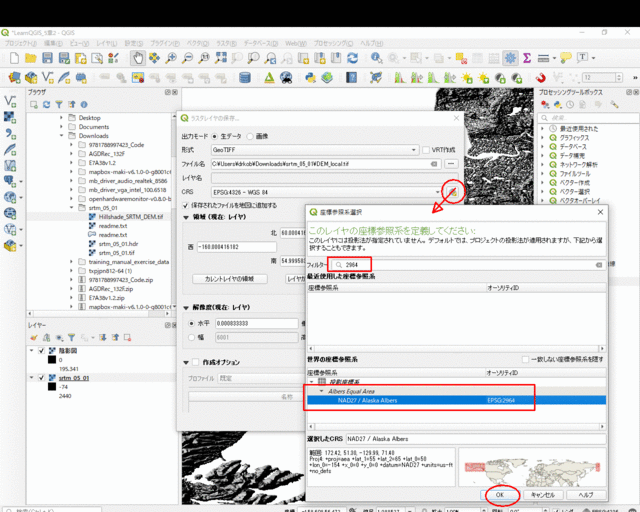Click ヘルプ in the CRS selector dialog

point(586,494)
